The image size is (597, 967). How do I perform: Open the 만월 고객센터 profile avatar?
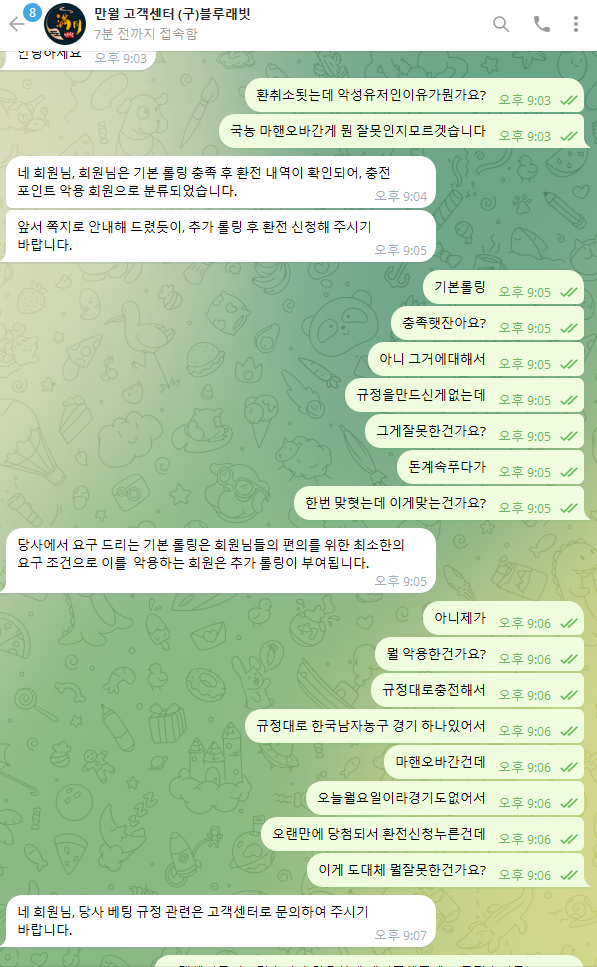pos(65,24)
